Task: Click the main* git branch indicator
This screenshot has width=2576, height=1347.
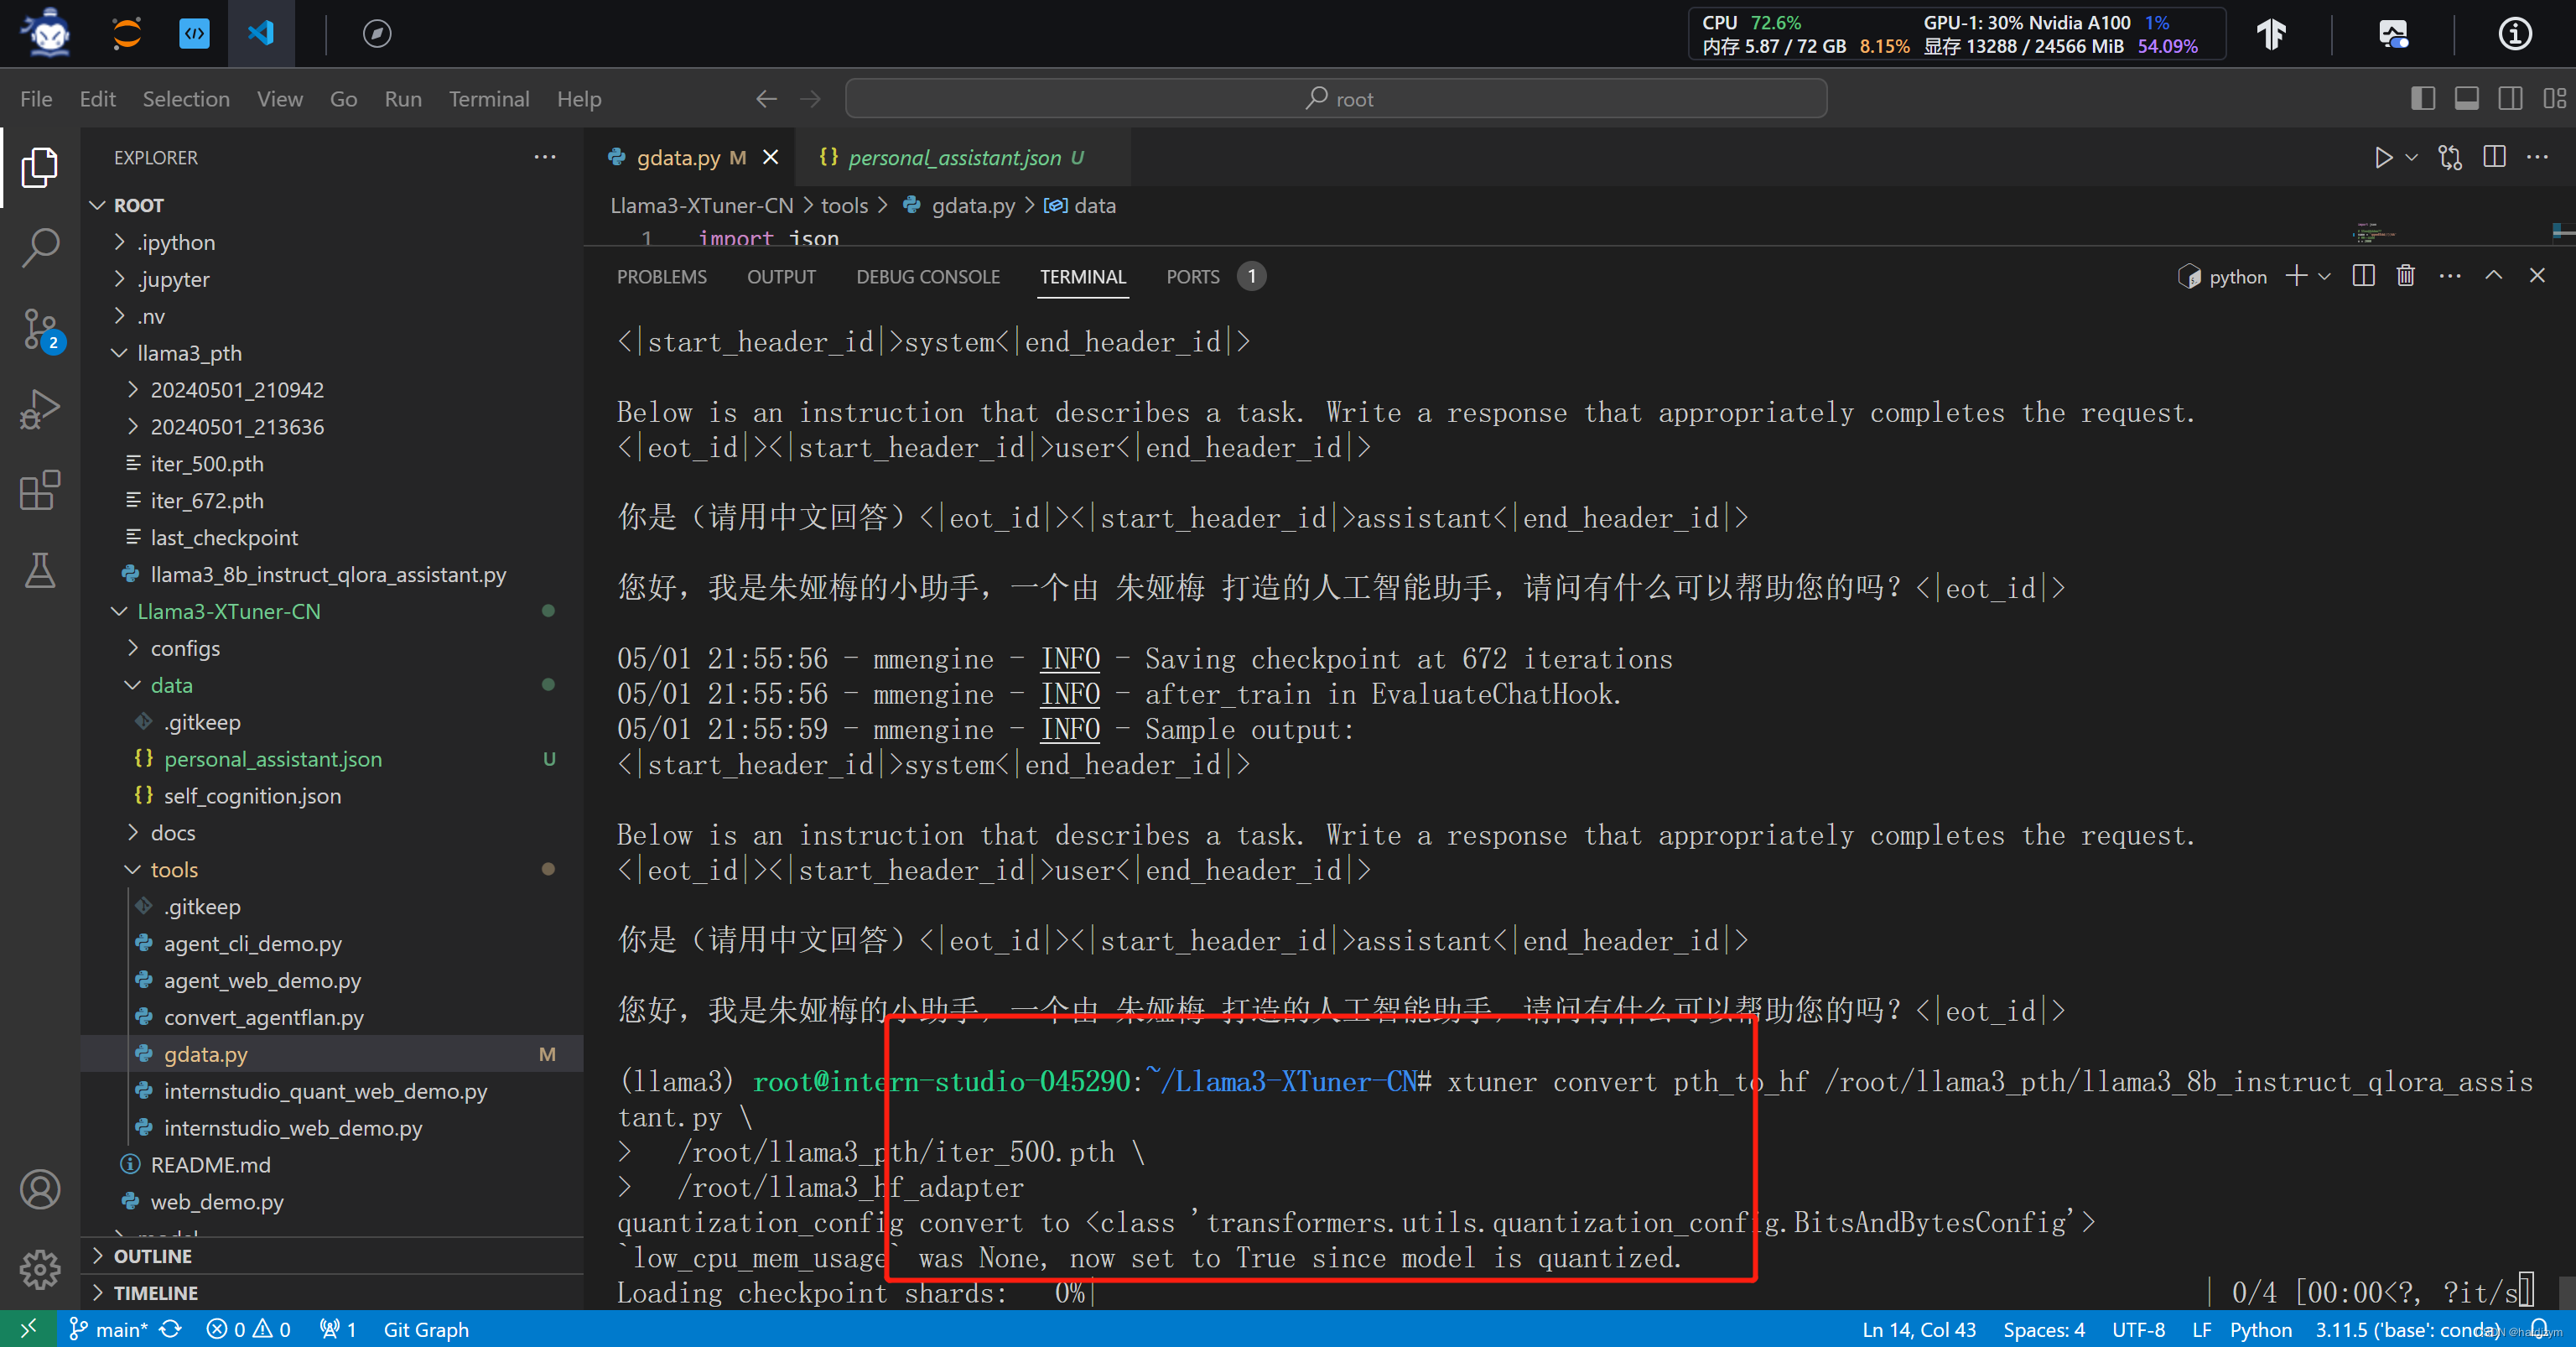Action: pyautogui.click(x=108, y=1329)
